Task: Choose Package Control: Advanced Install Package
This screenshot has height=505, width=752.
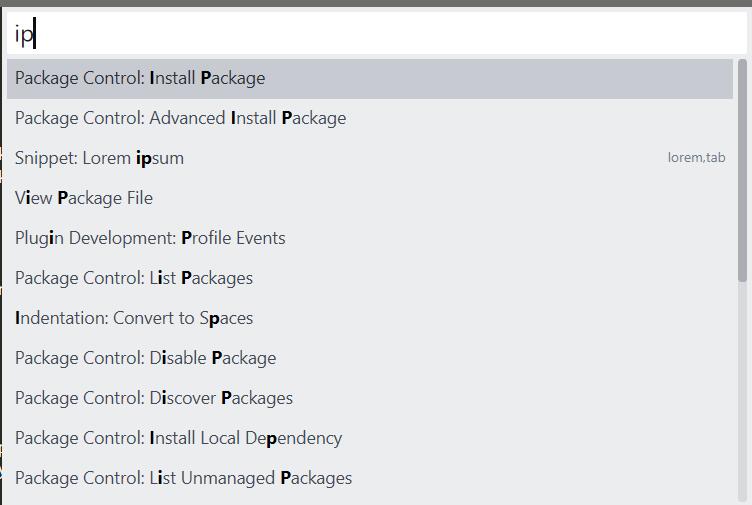Action: click(370, 118)
